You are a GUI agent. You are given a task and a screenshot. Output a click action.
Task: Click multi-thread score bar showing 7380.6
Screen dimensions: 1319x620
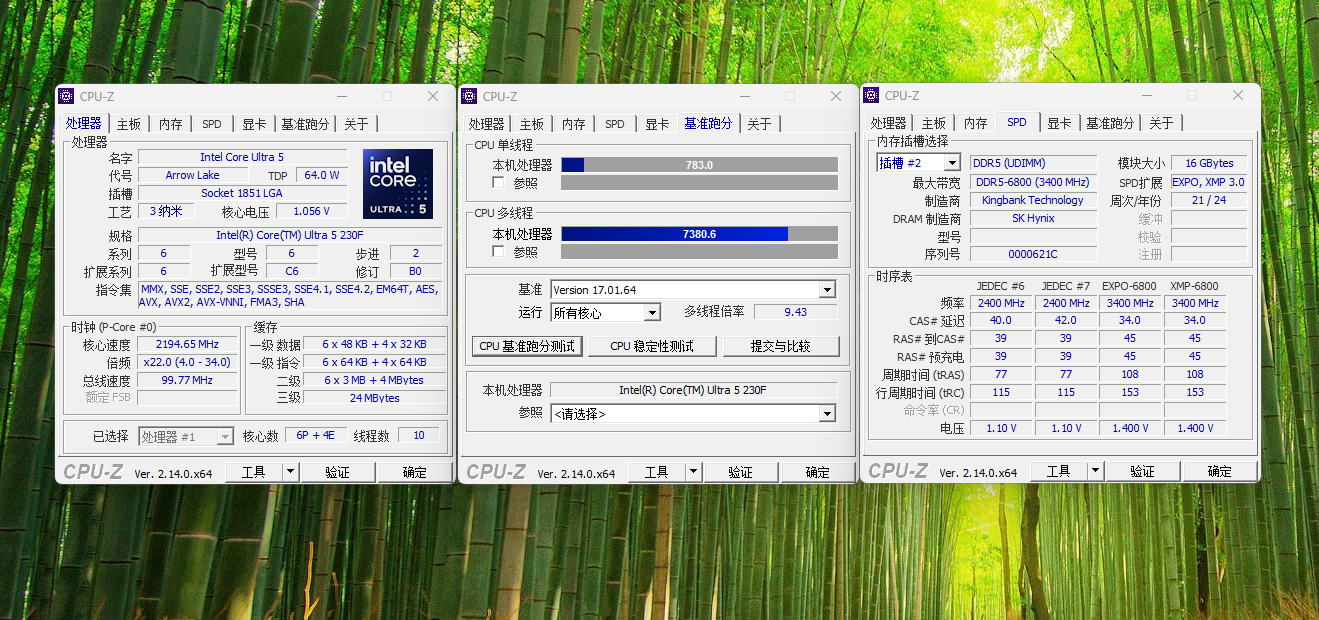click(x=699, y=234)
